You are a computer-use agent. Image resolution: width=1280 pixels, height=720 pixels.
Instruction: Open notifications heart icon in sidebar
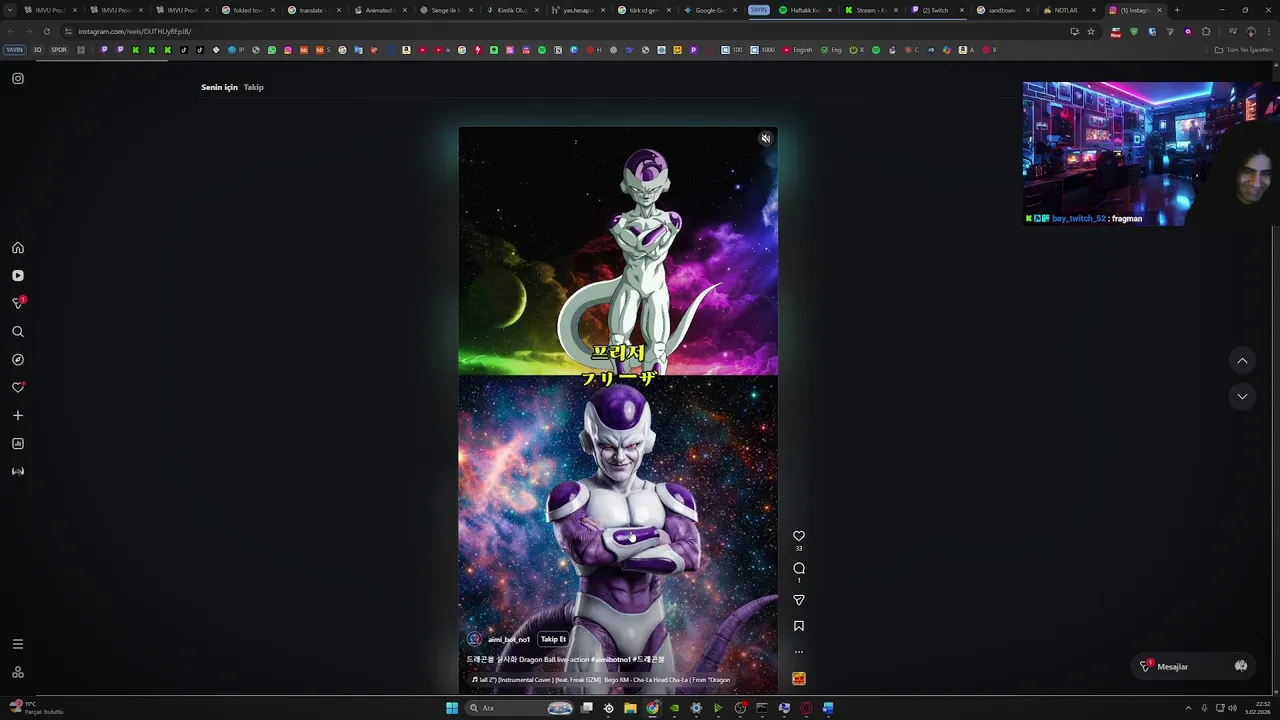(x=18, y=388)
